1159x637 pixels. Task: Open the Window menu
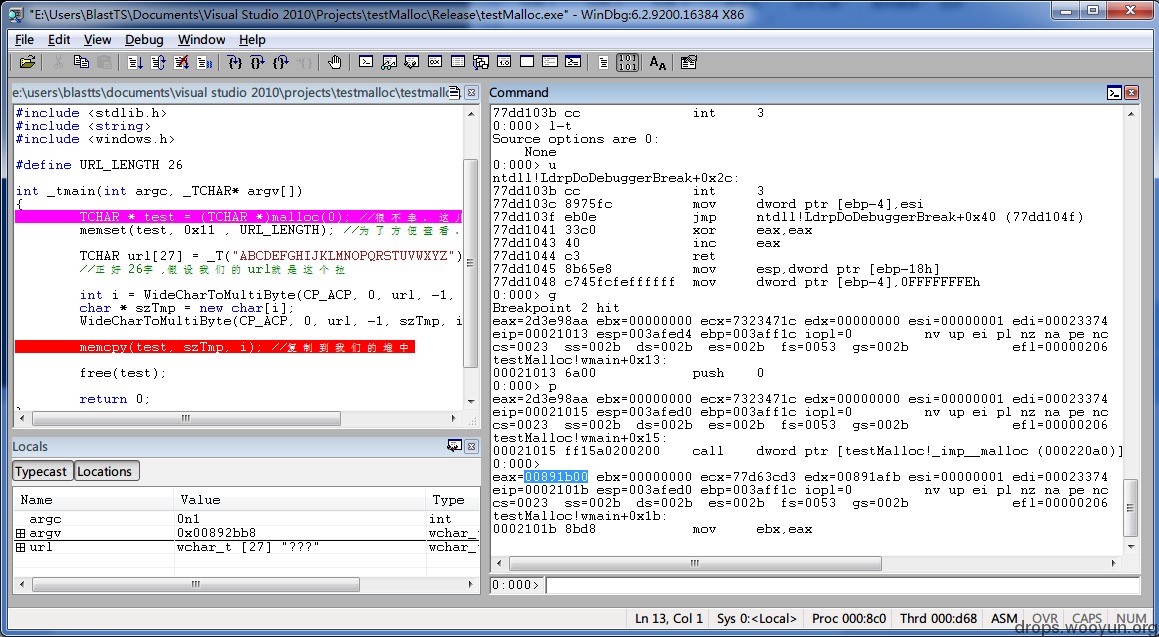click(201, 40)
